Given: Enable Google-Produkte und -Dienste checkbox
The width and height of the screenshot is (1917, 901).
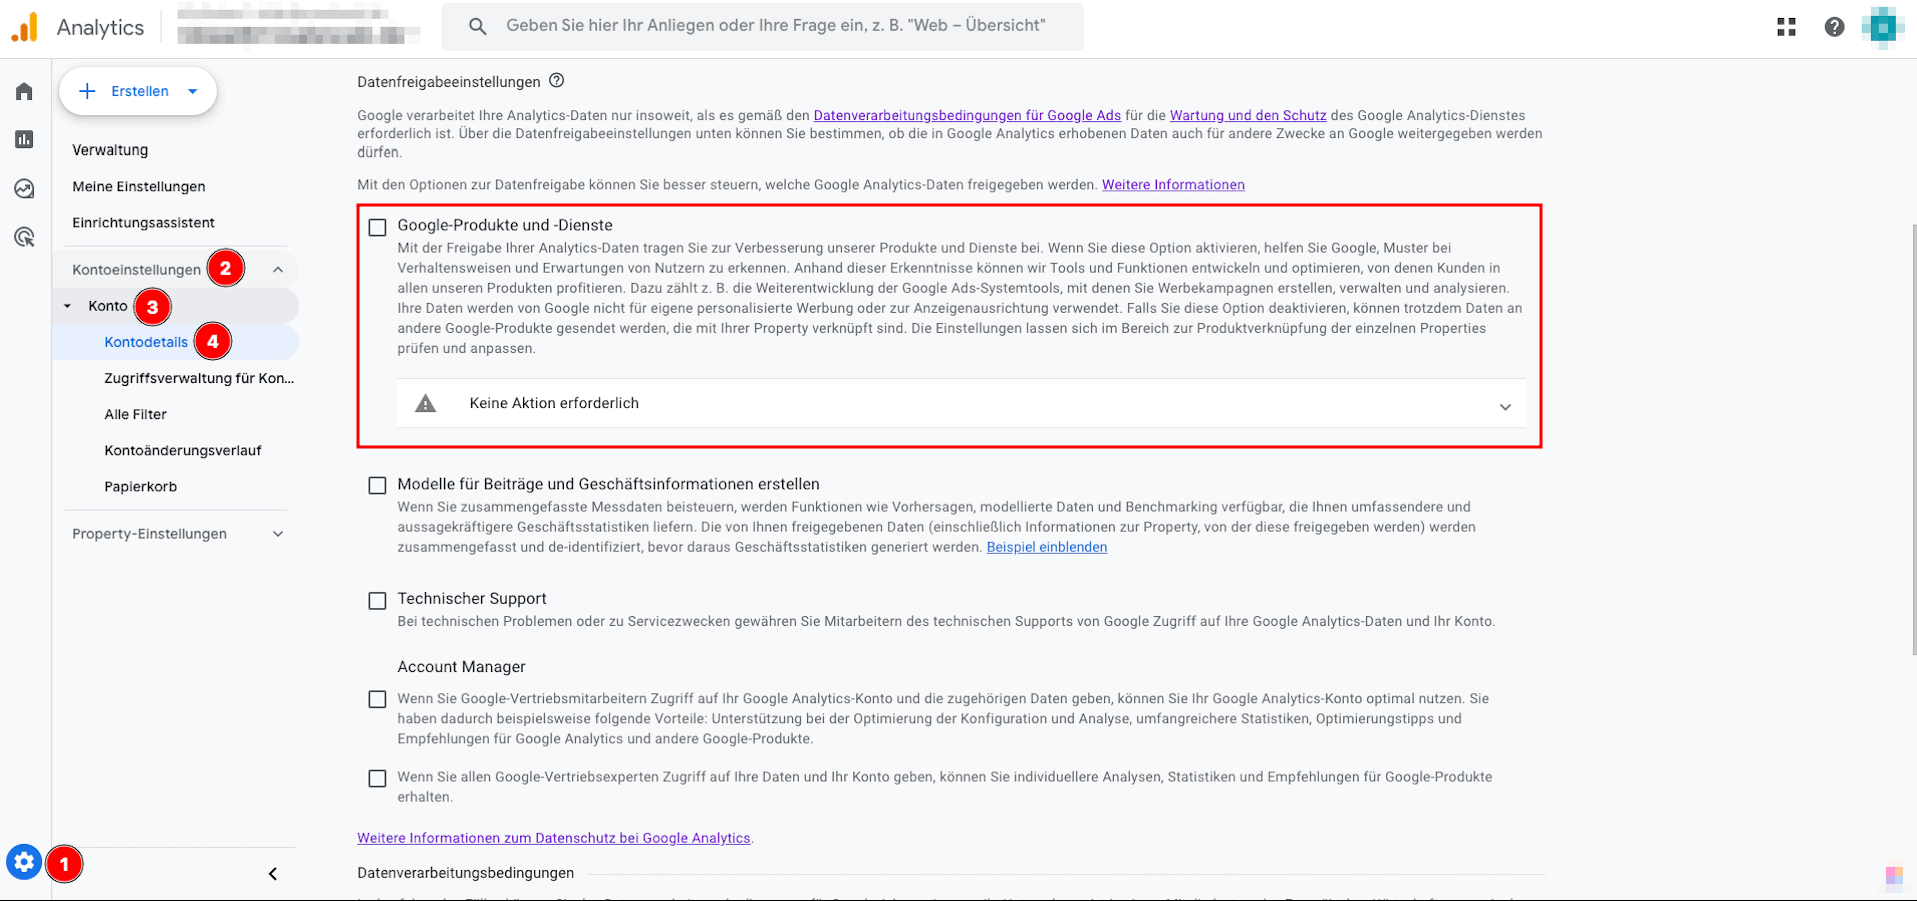Looking at the screenshot, I should (377, 227).
